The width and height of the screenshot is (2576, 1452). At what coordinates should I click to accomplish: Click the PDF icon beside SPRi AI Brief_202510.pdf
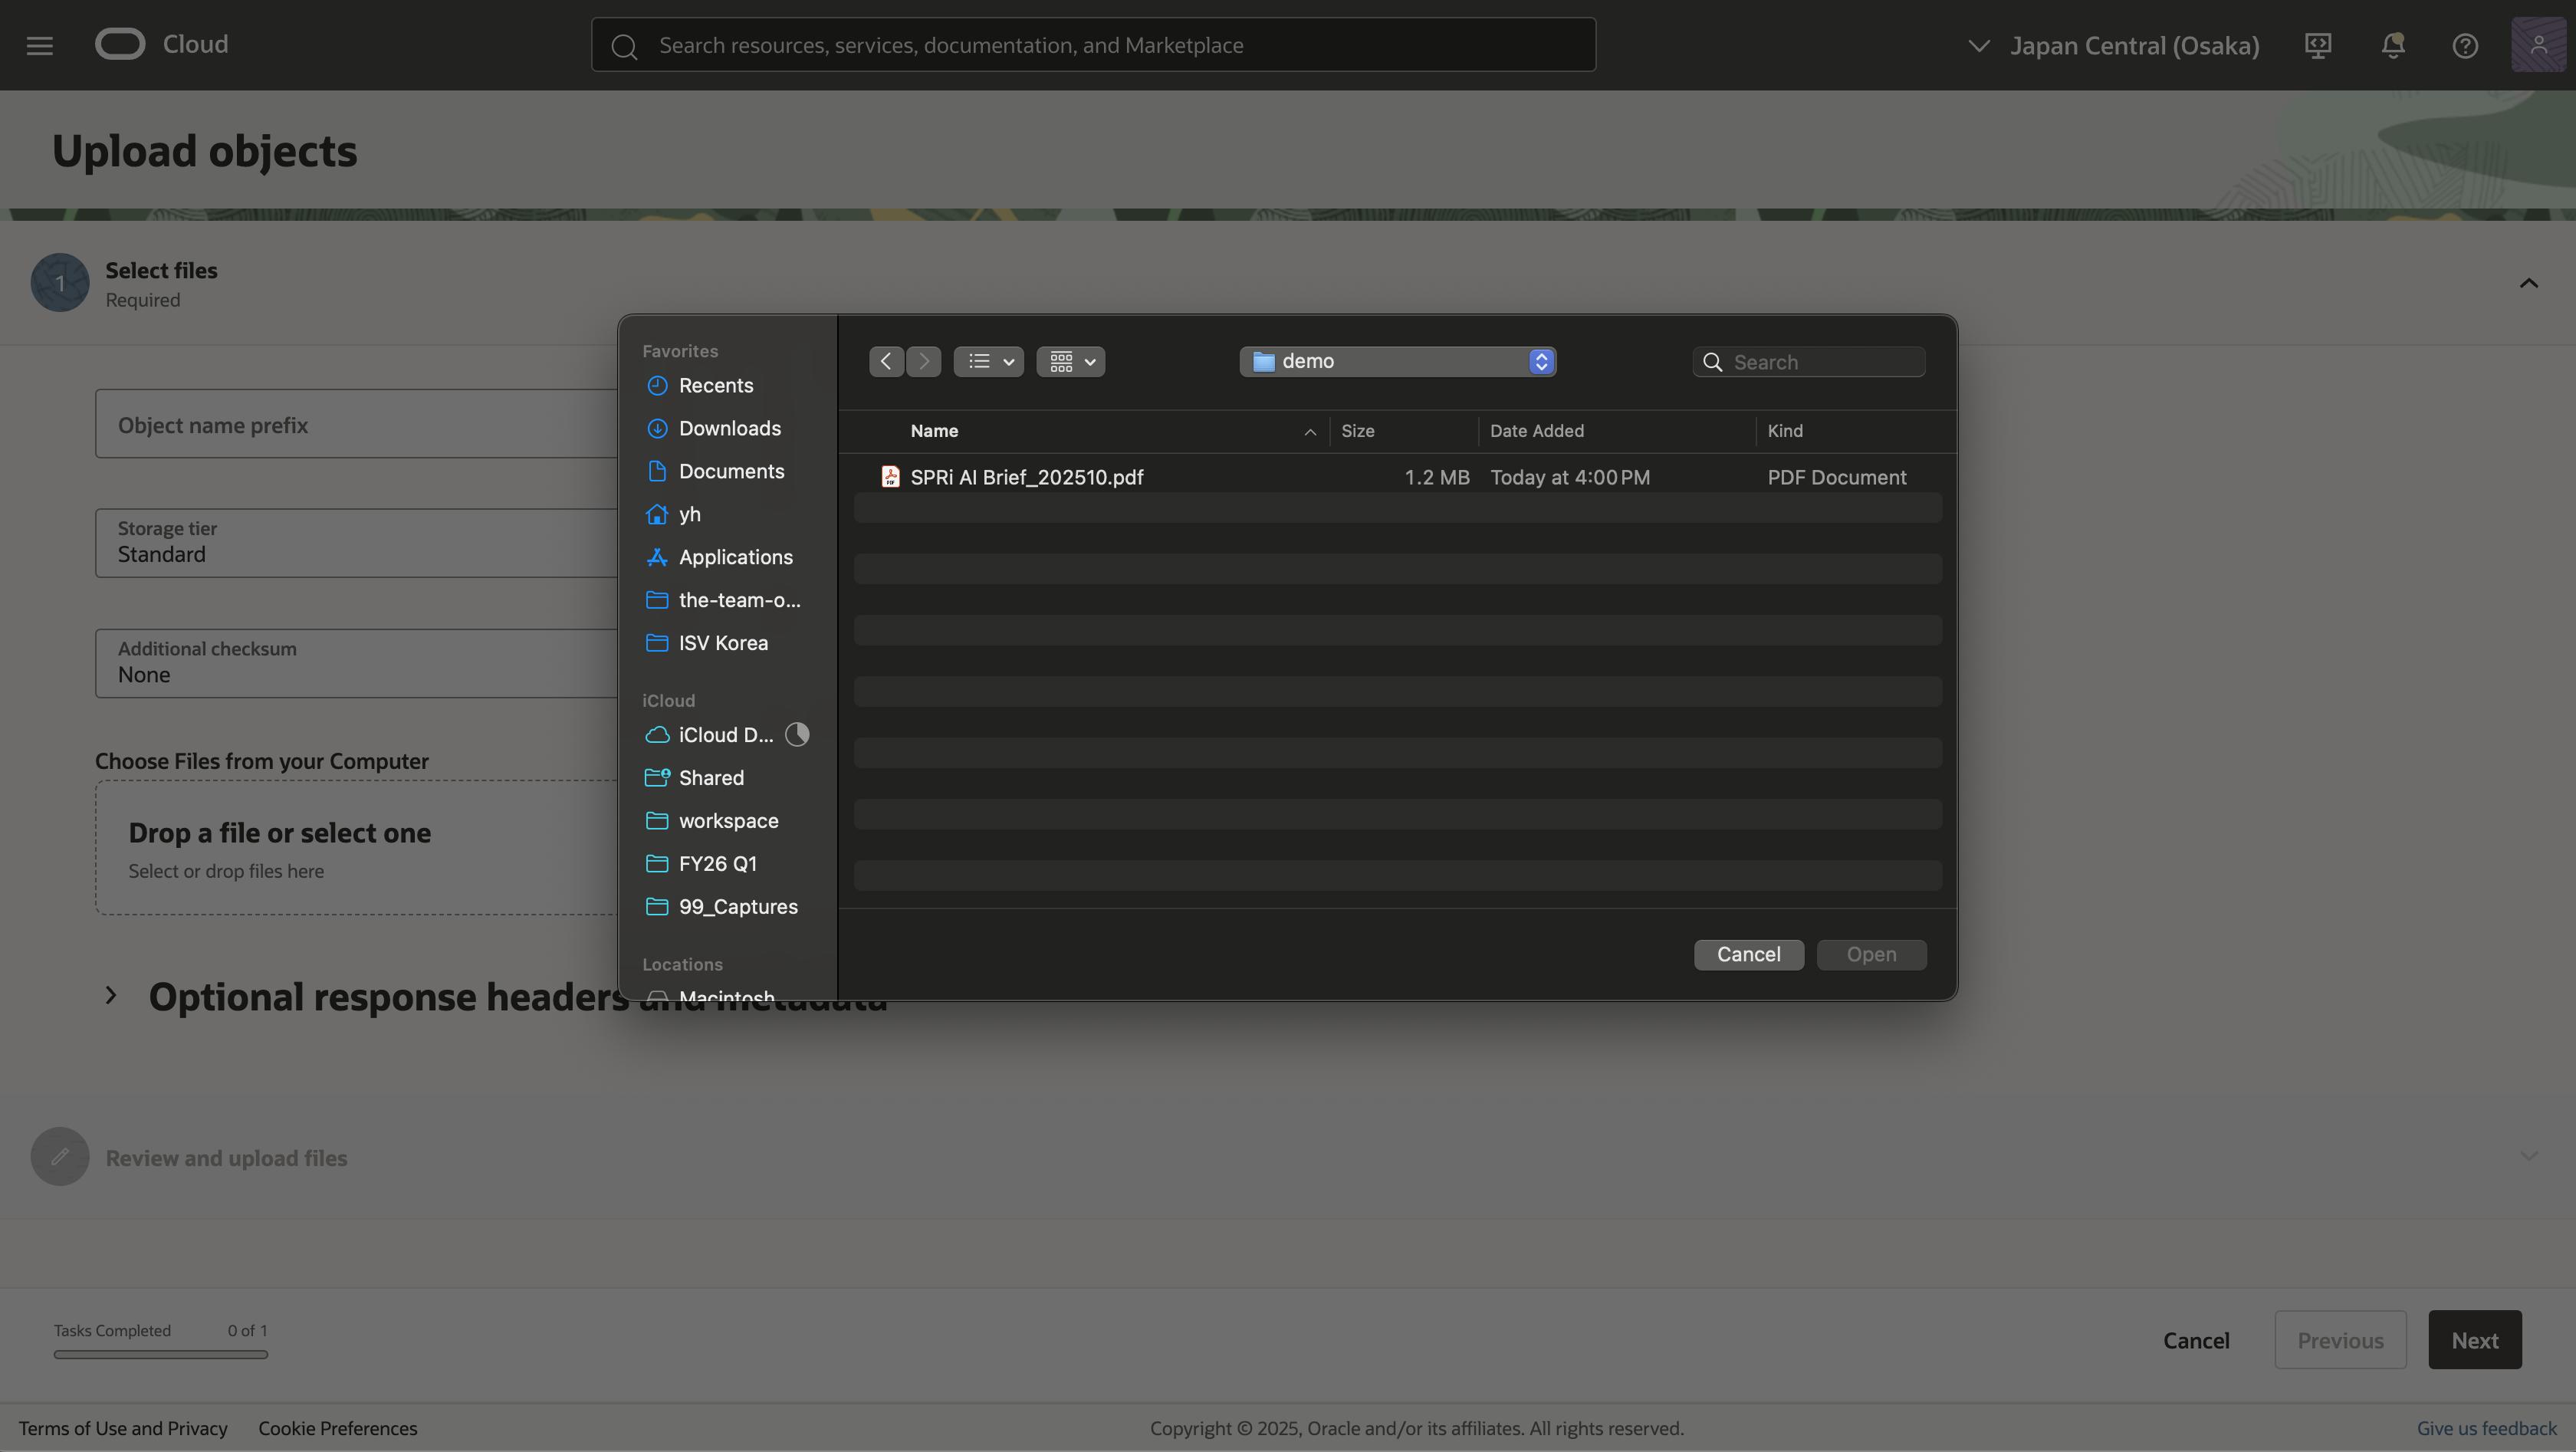[x=889, y=477]
